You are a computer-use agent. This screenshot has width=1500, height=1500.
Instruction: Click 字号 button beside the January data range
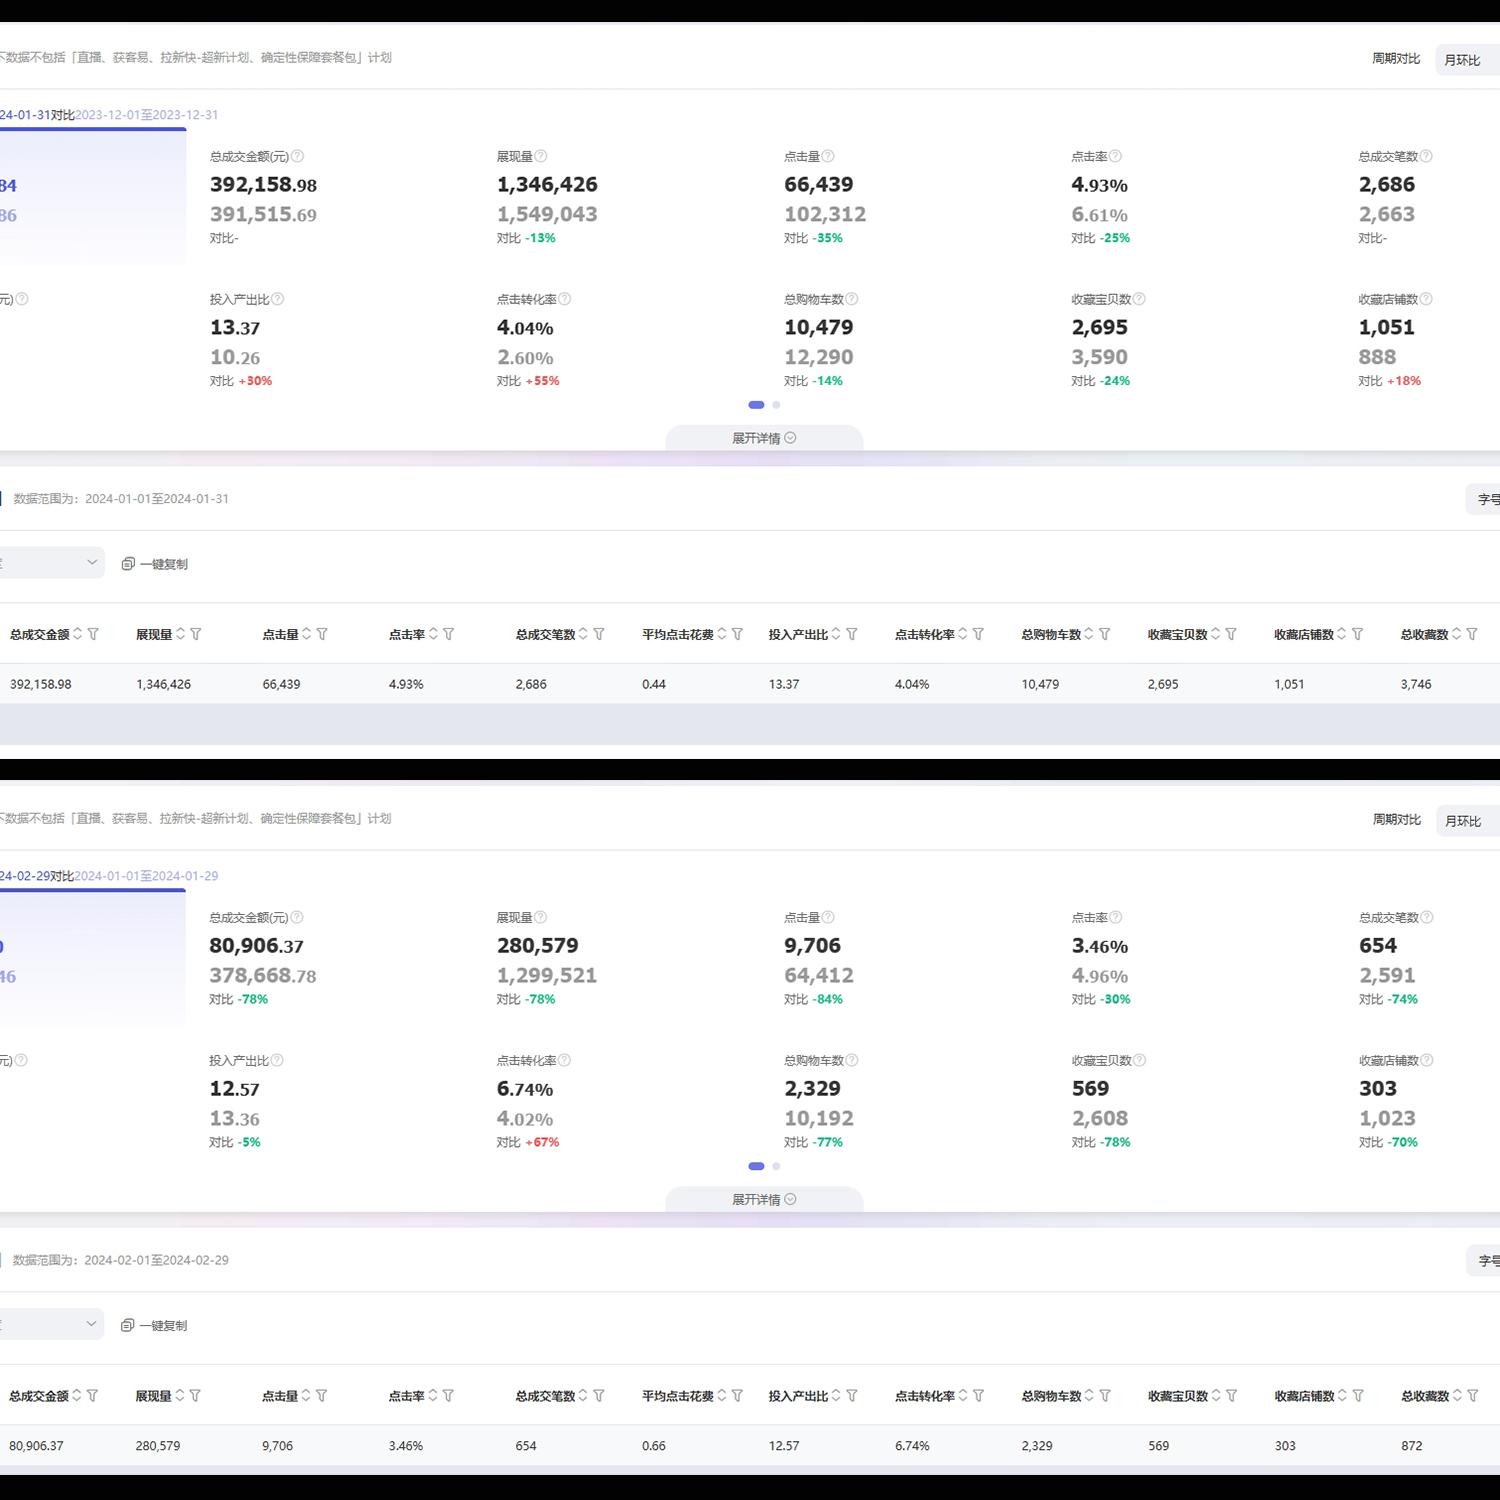pyautogui.click(x=1485, y=499)
